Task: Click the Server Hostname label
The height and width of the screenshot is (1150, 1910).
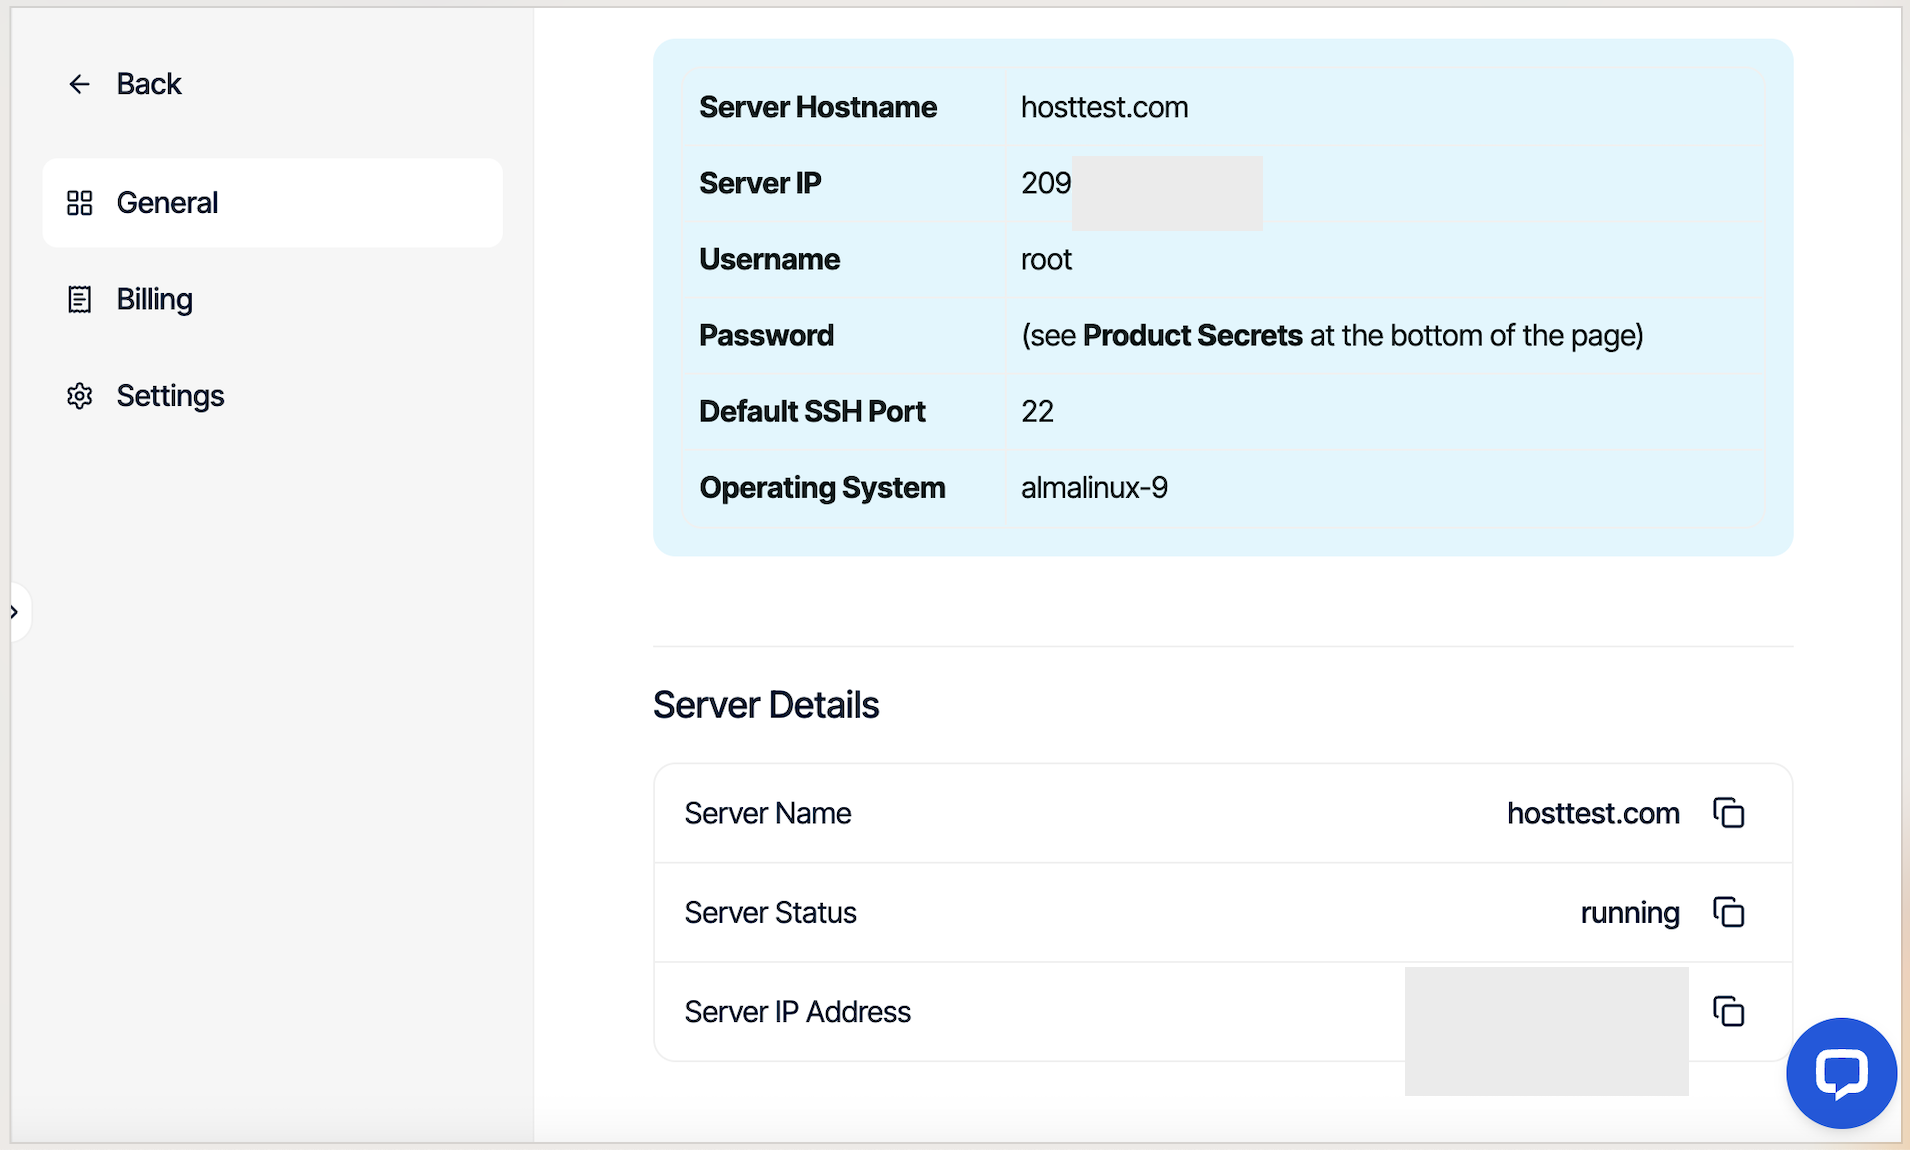Action: 818,107
